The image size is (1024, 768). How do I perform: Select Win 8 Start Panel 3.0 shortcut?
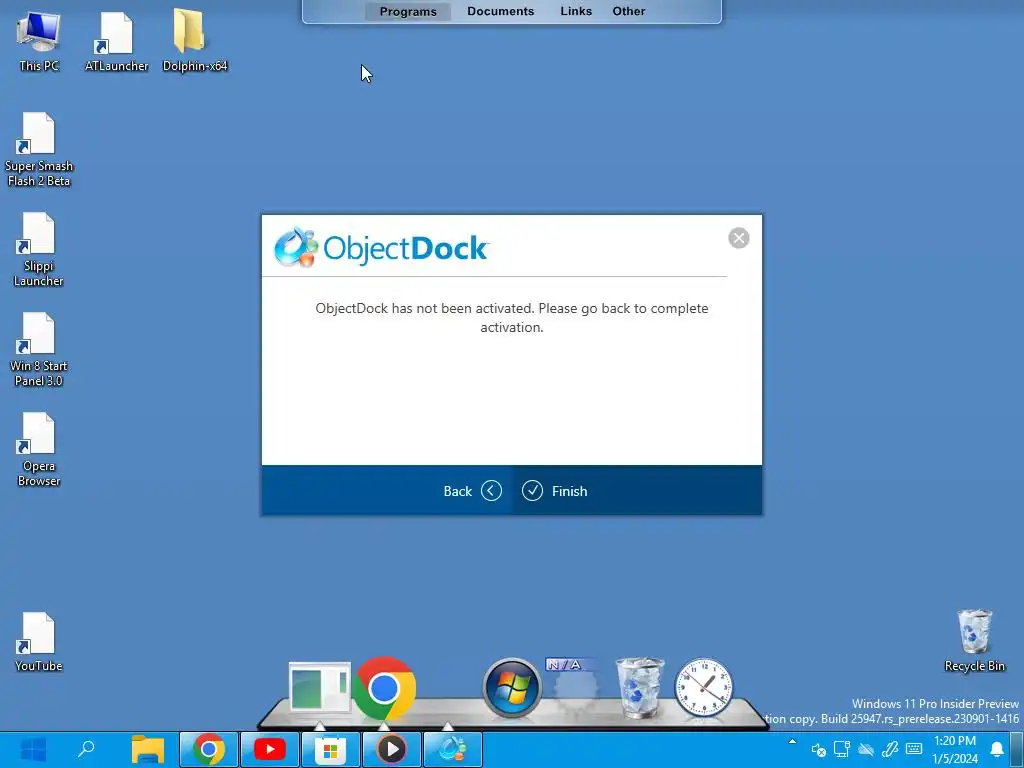[39, 349]
